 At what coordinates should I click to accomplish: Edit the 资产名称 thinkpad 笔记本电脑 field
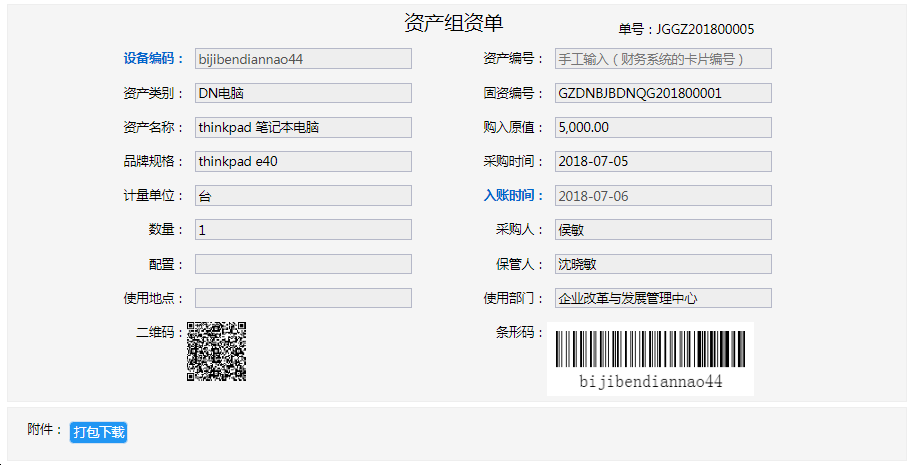point(303,128)
